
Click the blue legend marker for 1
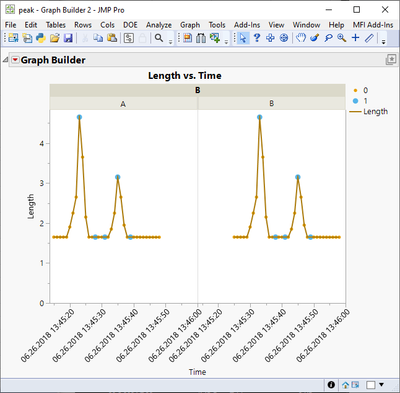pyautogui.click(x=355, y=101)
